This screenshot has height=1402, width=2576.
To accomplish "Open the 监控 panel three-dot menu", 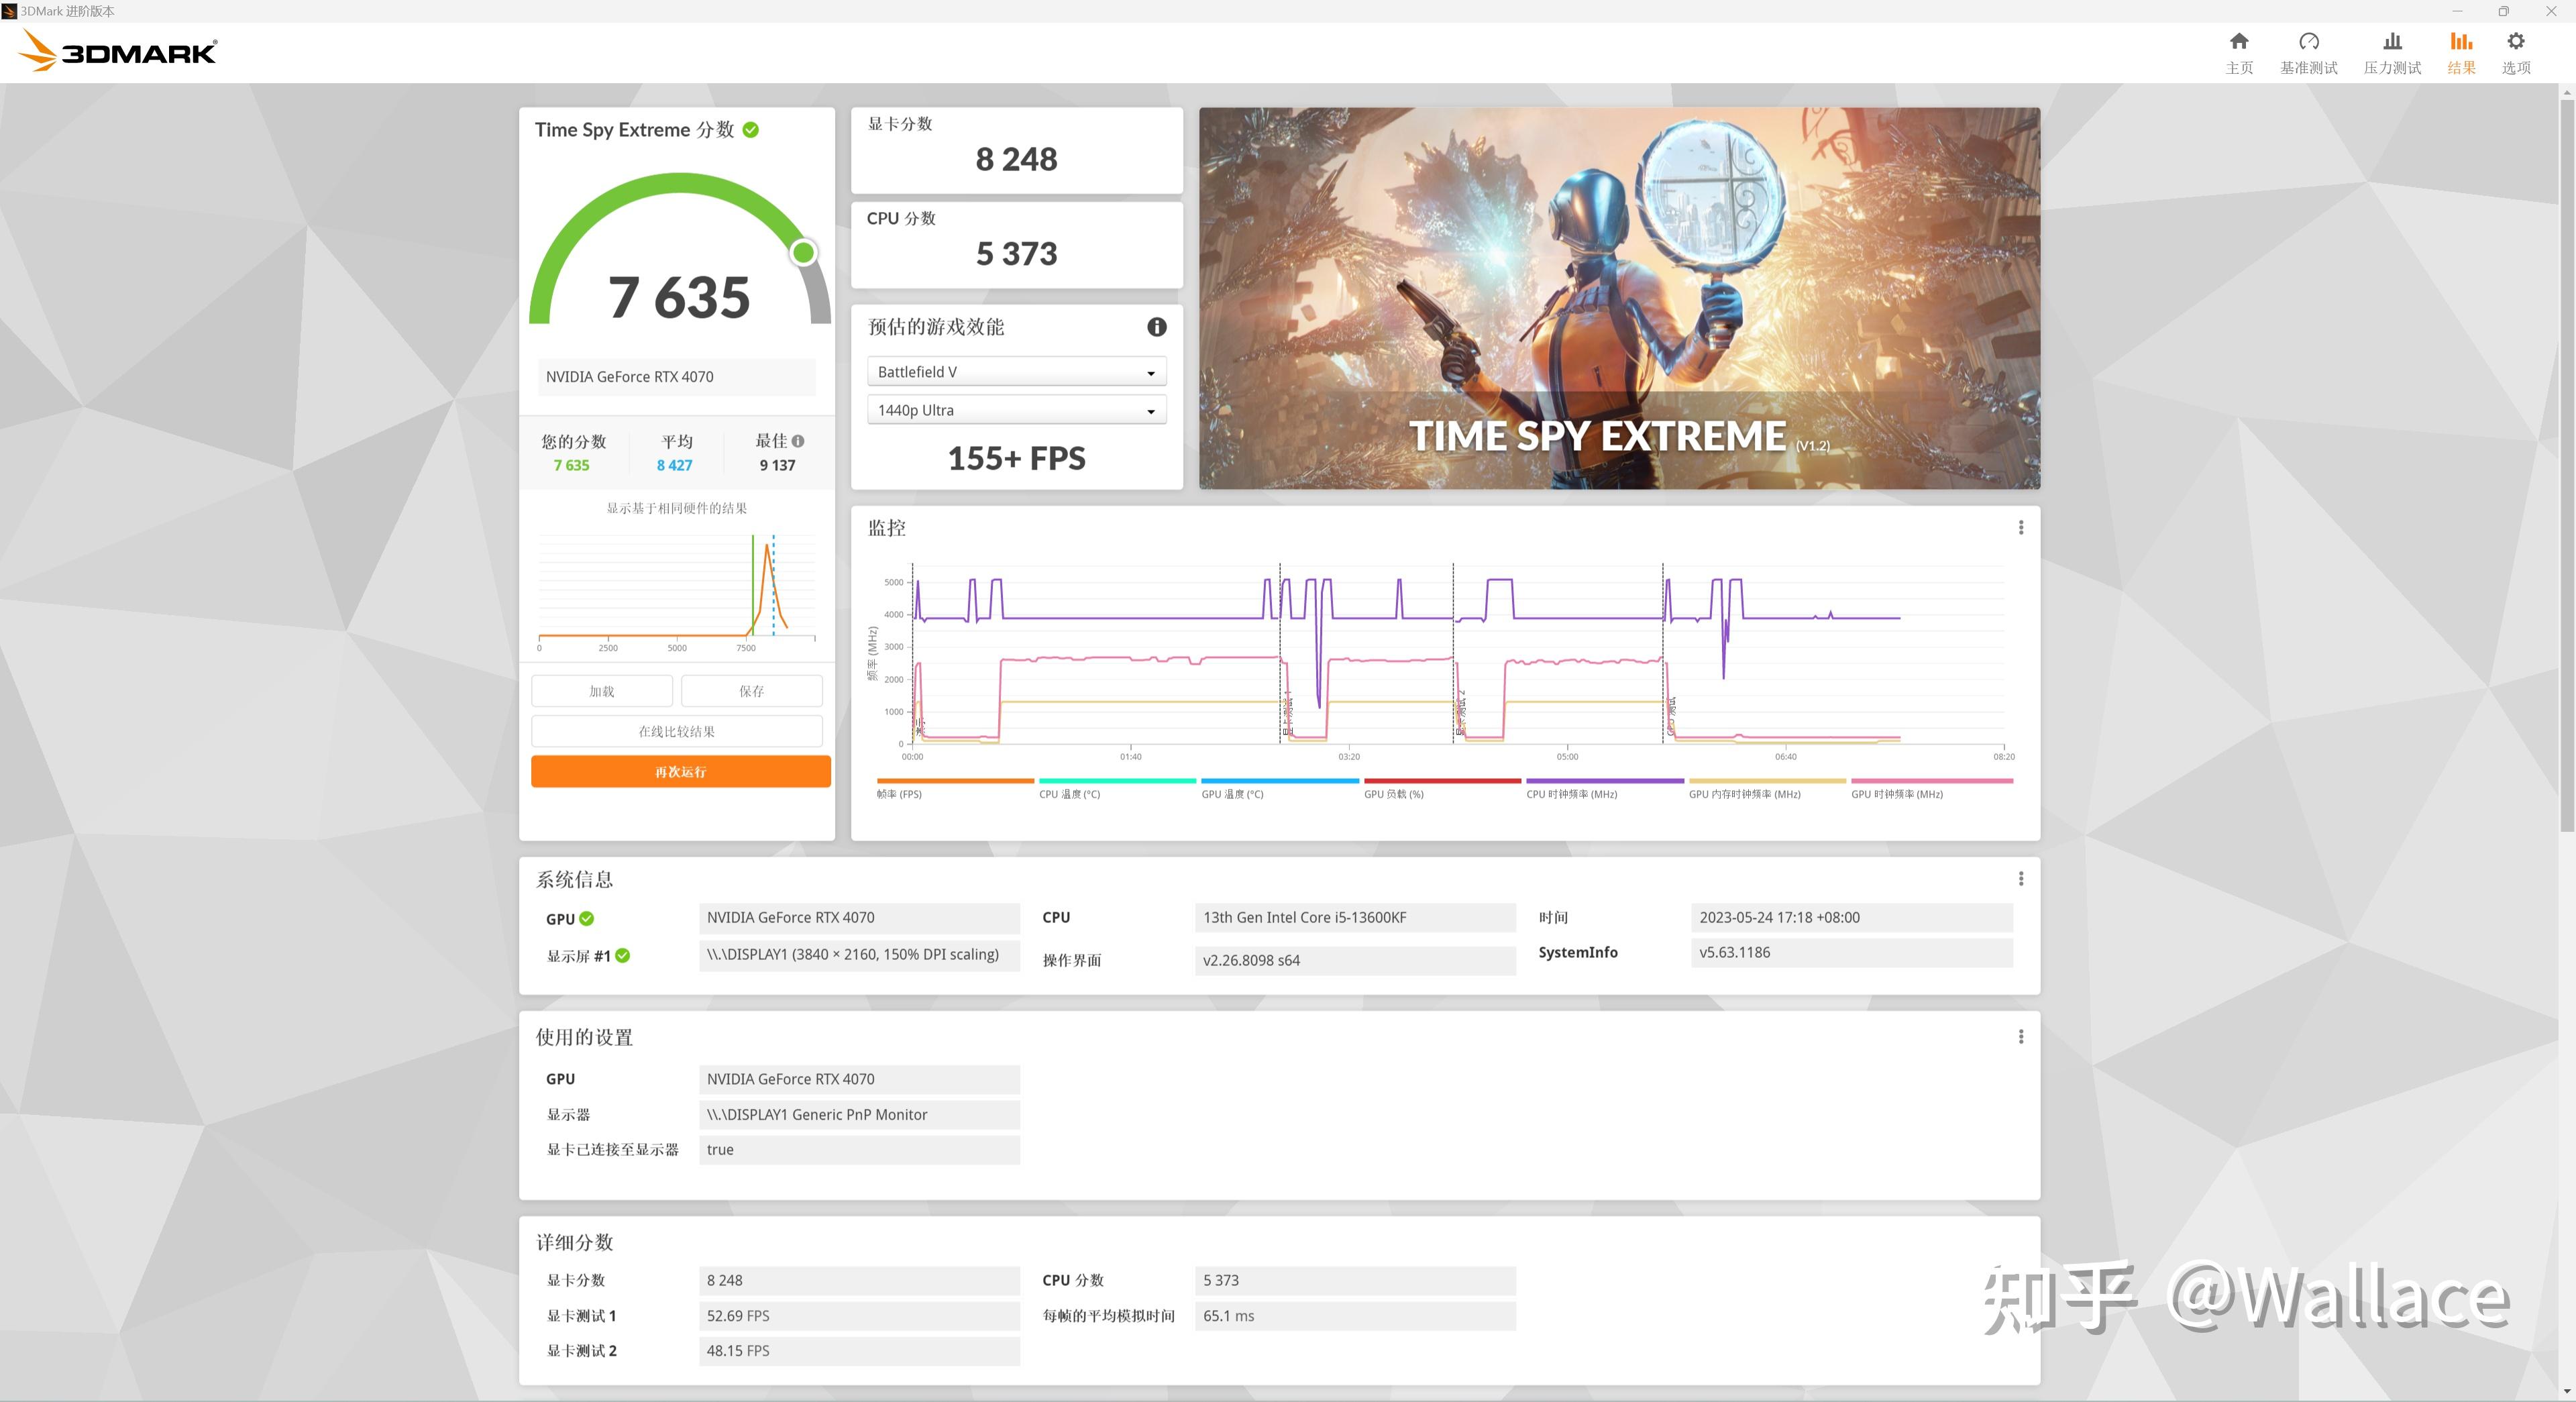I will [2021, 527].
